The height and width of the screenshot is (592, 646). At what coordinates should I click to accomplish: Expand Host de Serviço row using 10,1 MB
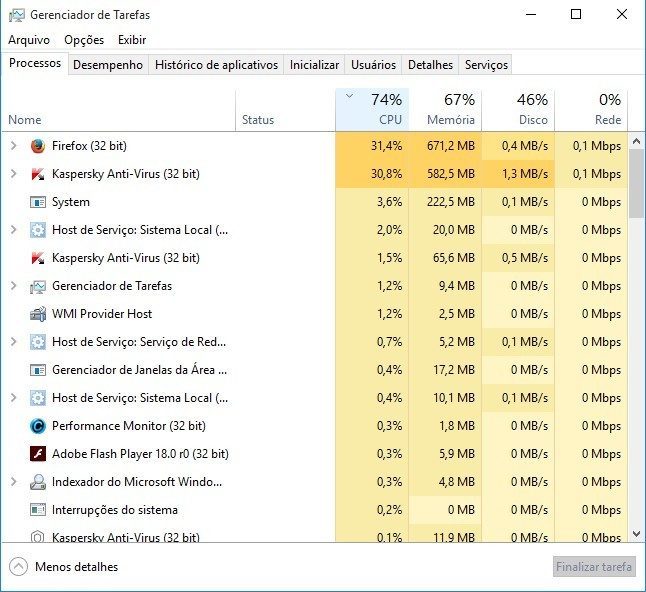[14, 398]
